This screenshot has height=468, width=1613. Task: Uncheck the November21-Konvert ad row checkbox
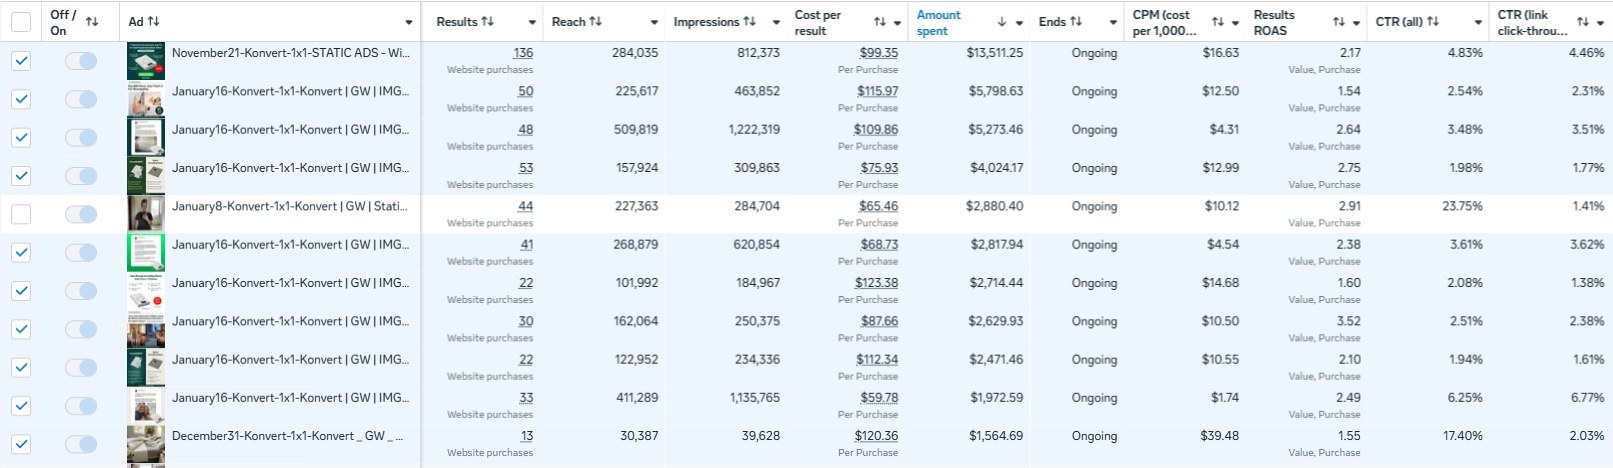(21, 61)
